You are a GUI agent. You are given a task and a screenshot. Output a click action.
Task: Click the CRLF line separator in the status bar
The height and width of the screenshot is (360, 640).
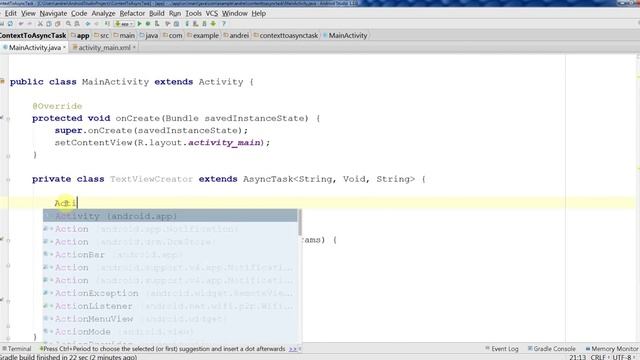pos(598,357)
